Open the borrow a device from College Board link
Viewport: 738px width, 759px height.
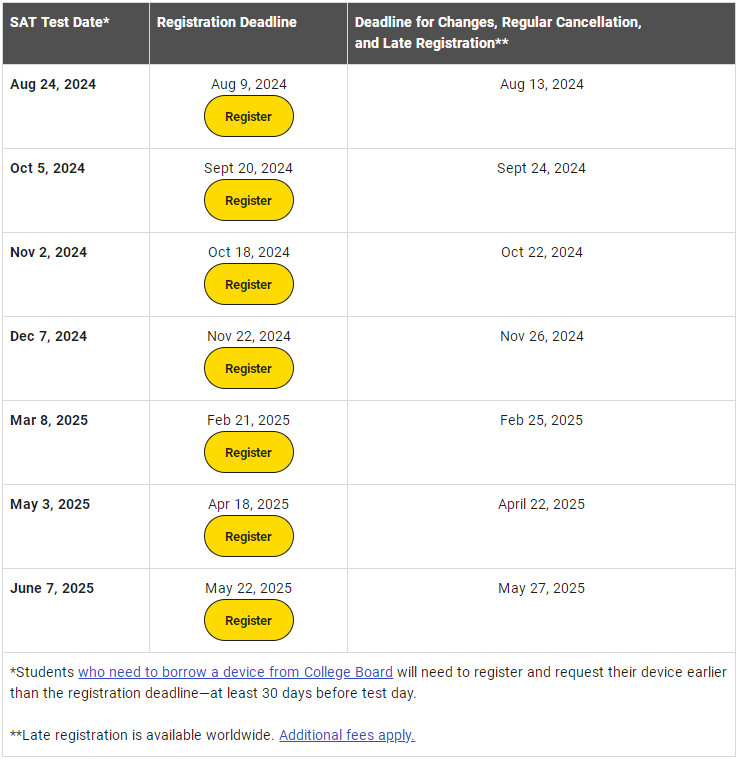pos(235,672)
